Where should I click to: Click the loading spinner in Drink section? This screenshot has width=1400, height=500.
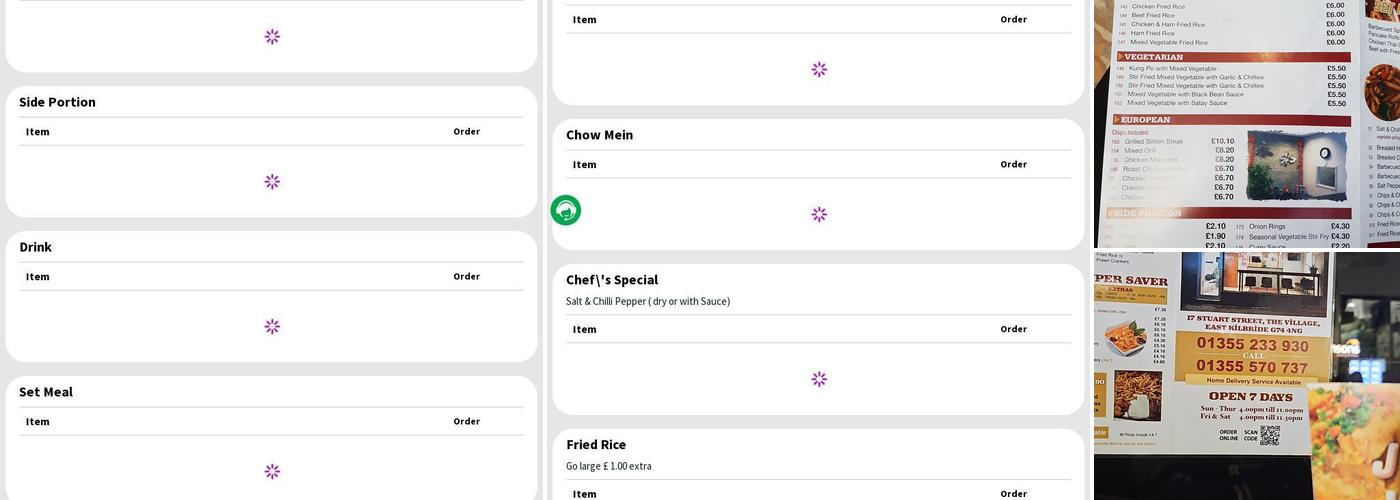pyautogui.click(x=272, y=327)
